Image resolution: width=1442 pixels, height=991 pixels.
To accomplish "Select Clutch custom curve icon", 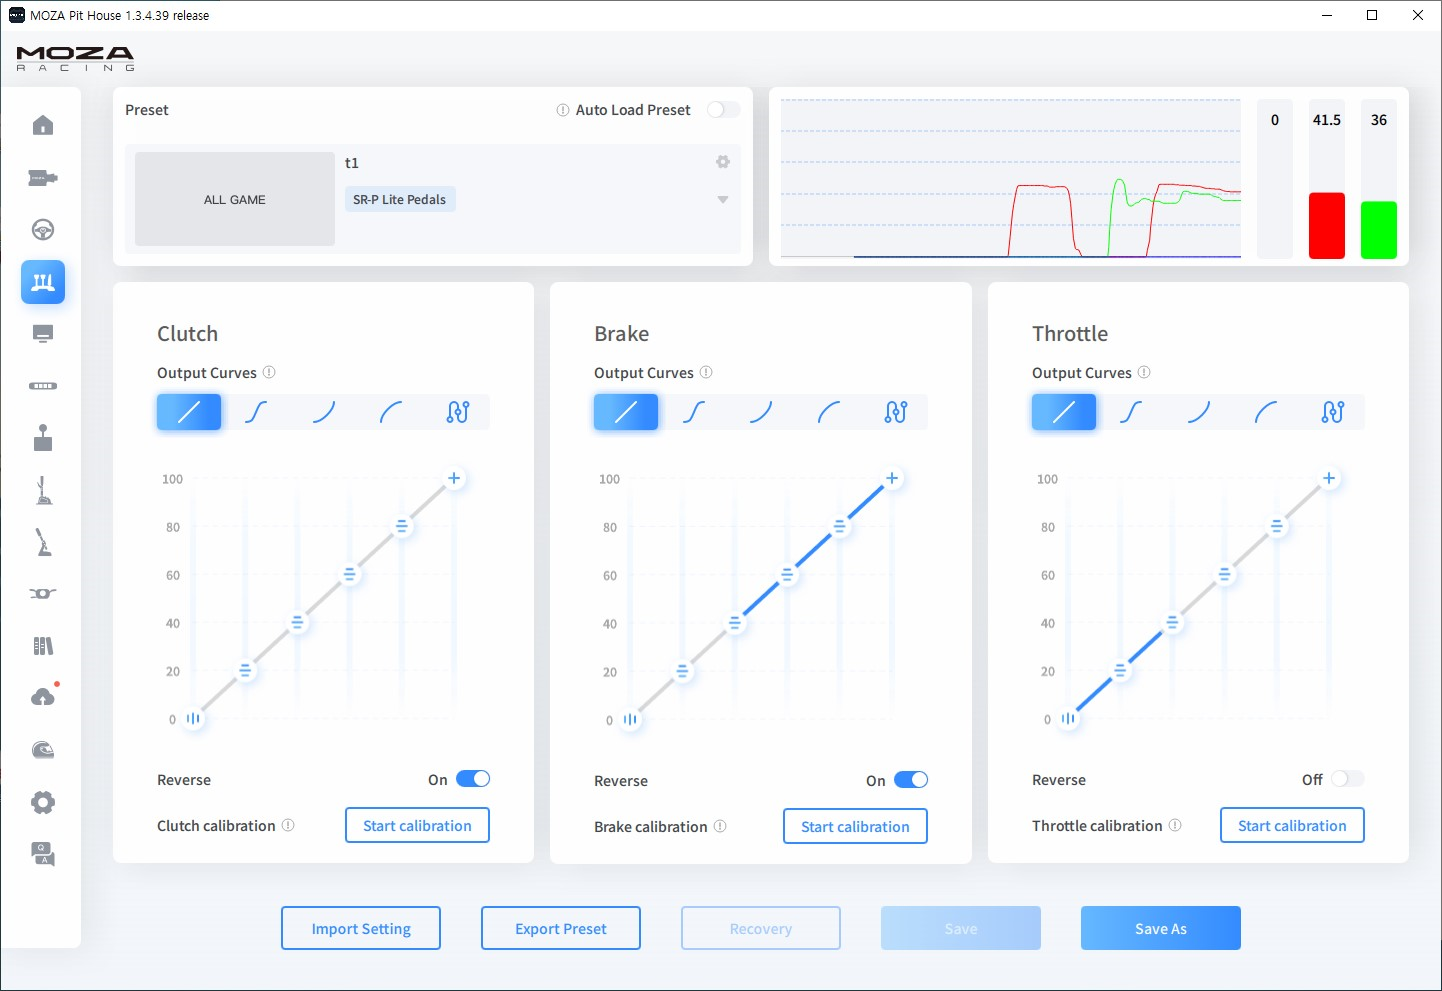I will click(x=458, y=412).
